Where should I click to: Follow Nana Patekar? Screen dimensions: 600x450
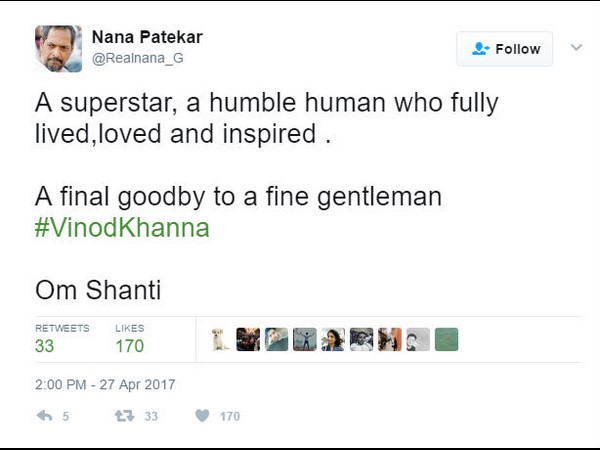[505, 48]
